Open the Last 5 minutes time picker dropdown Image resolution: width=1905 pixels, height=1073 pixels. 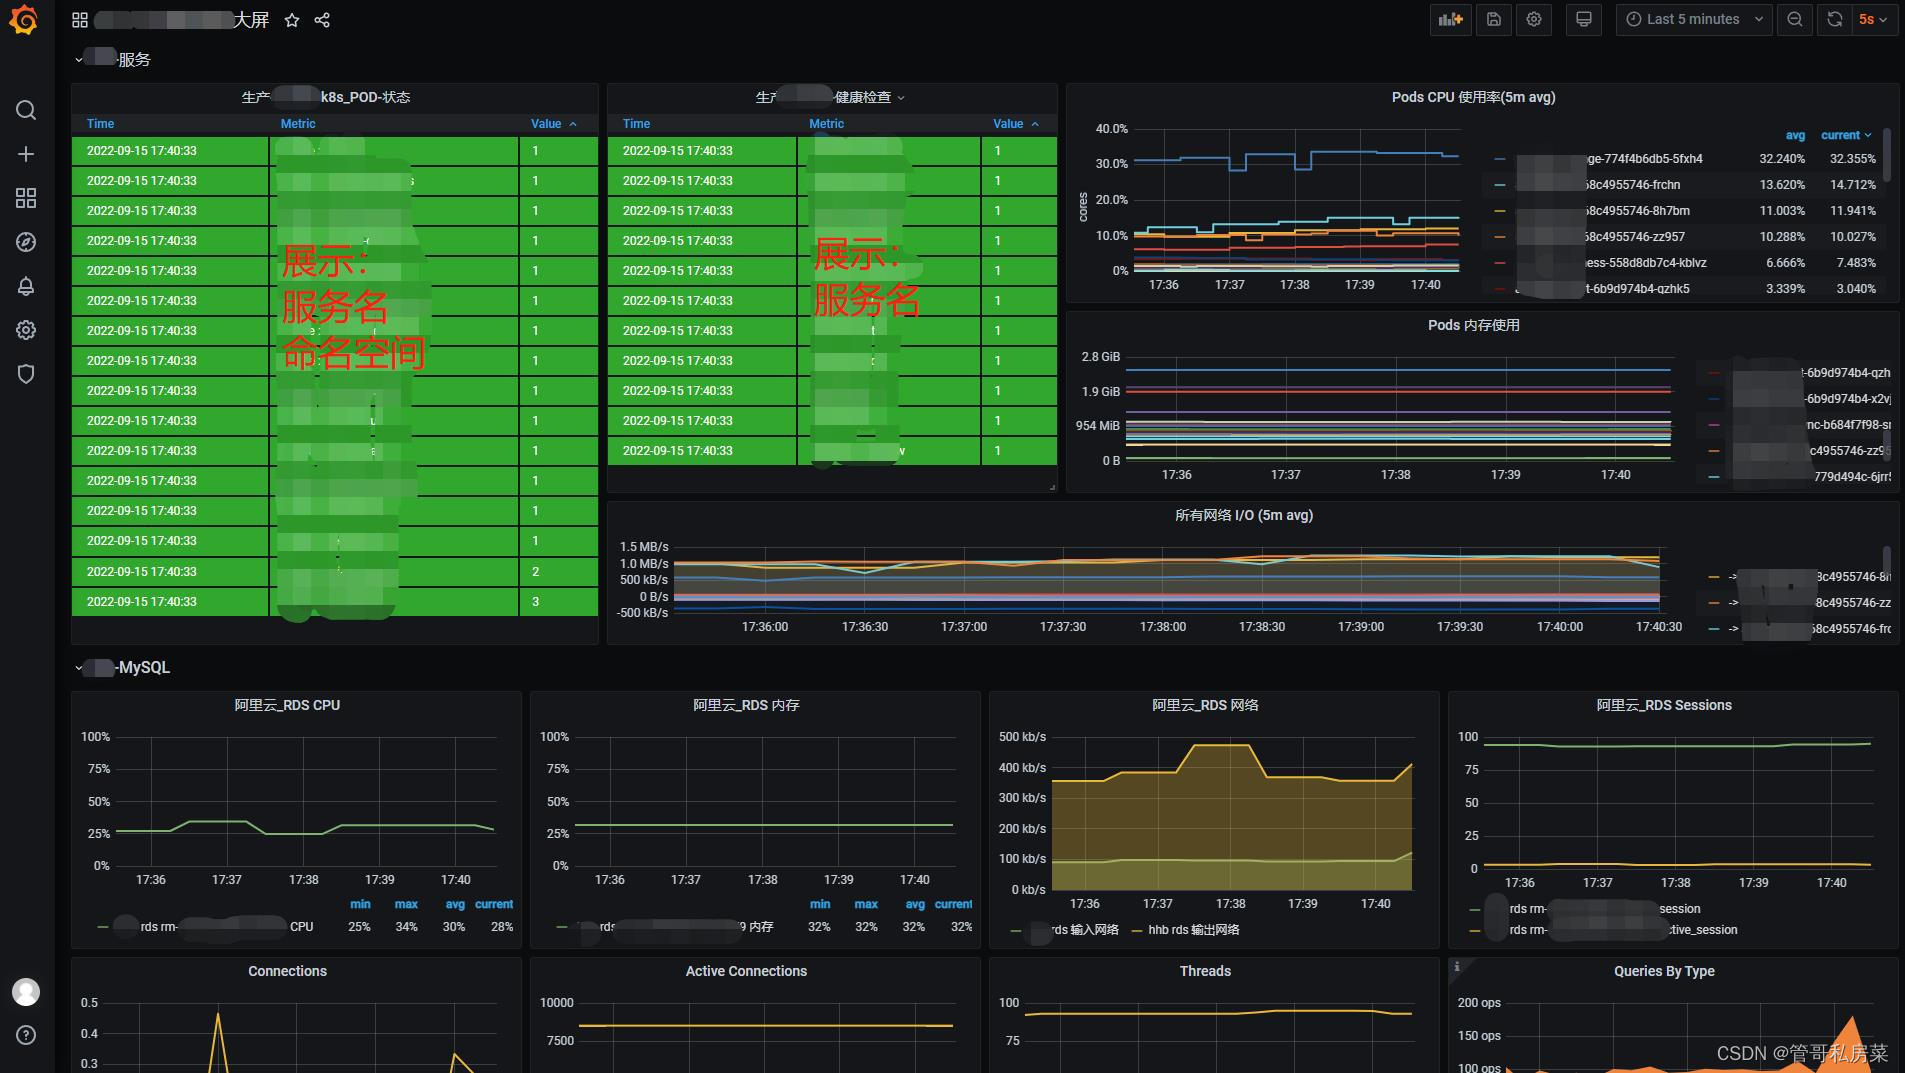click(1693, 19)
